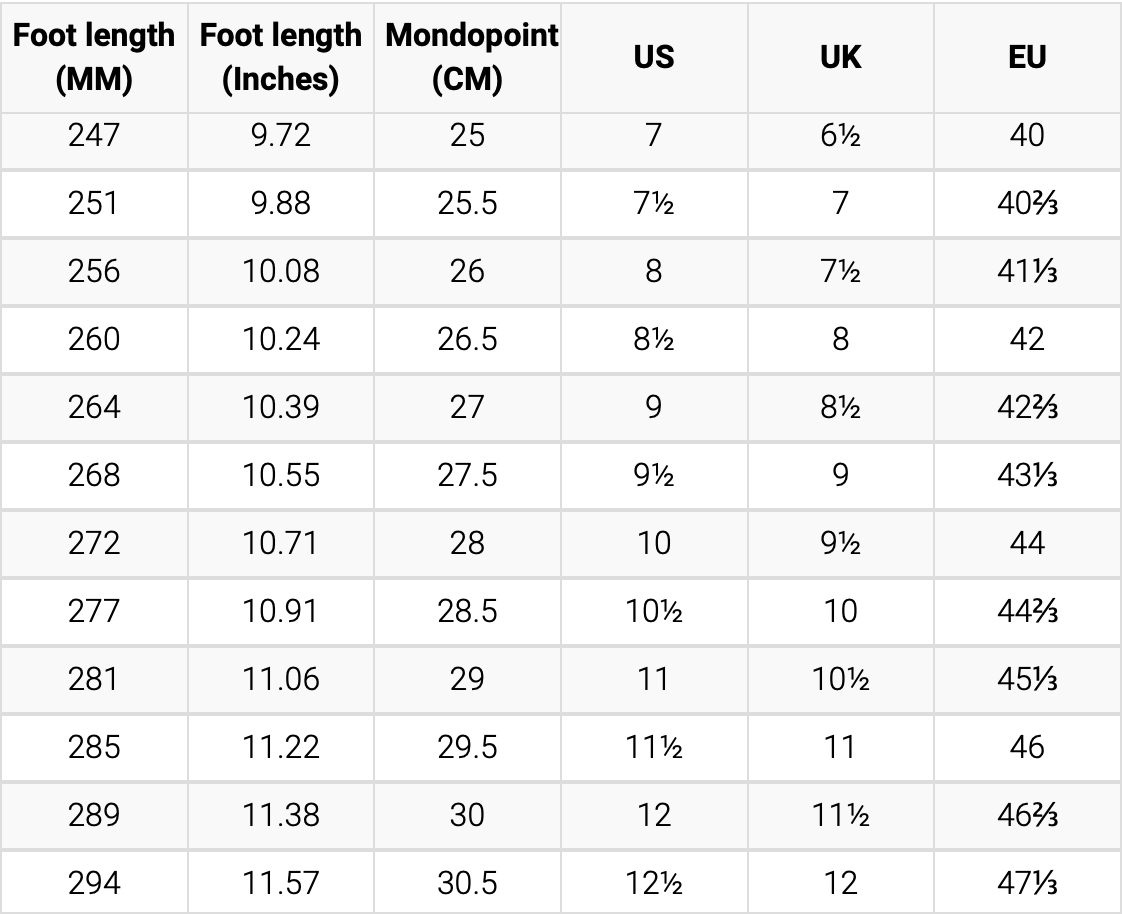The image size is (1122, 914).
Task: Click the Foot length (Inches) column header
Action: click(280, 57)
